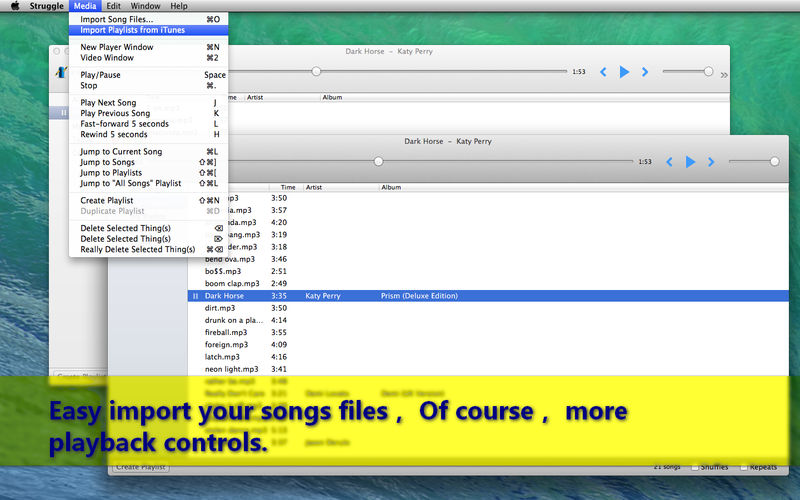Select drunk on a pla... song row

[488, 320]
